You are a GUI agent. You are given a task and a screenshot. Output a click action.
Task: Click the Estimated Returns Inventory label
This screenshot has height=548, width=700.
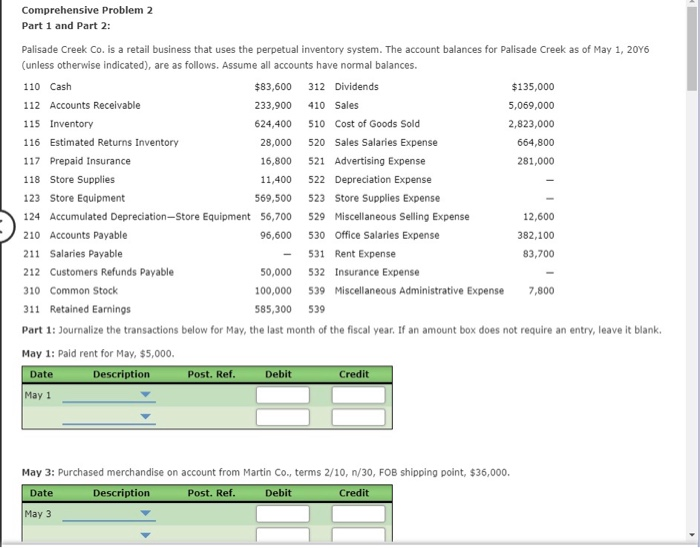coord(114,142)
